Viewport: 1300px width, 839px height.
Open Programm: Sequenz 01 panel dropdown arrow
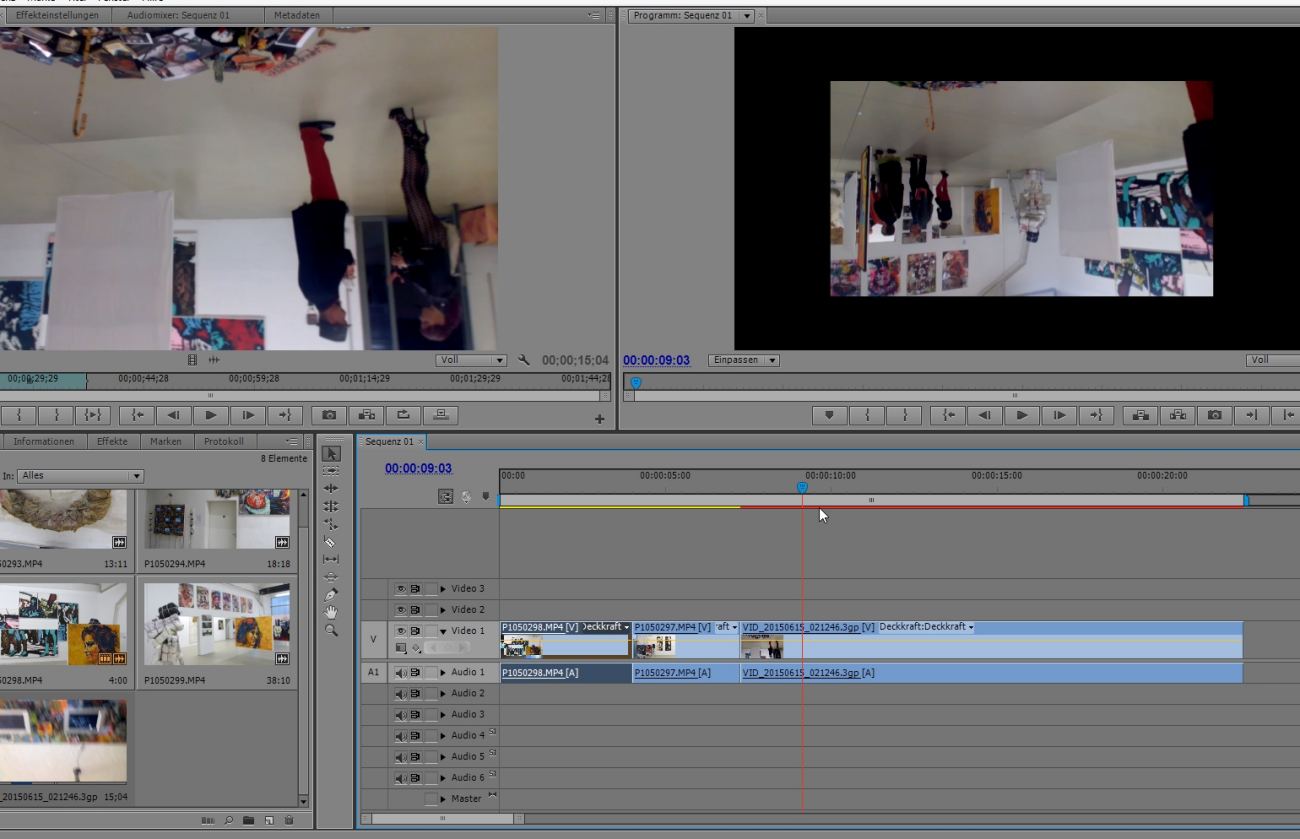coord(746,16)
